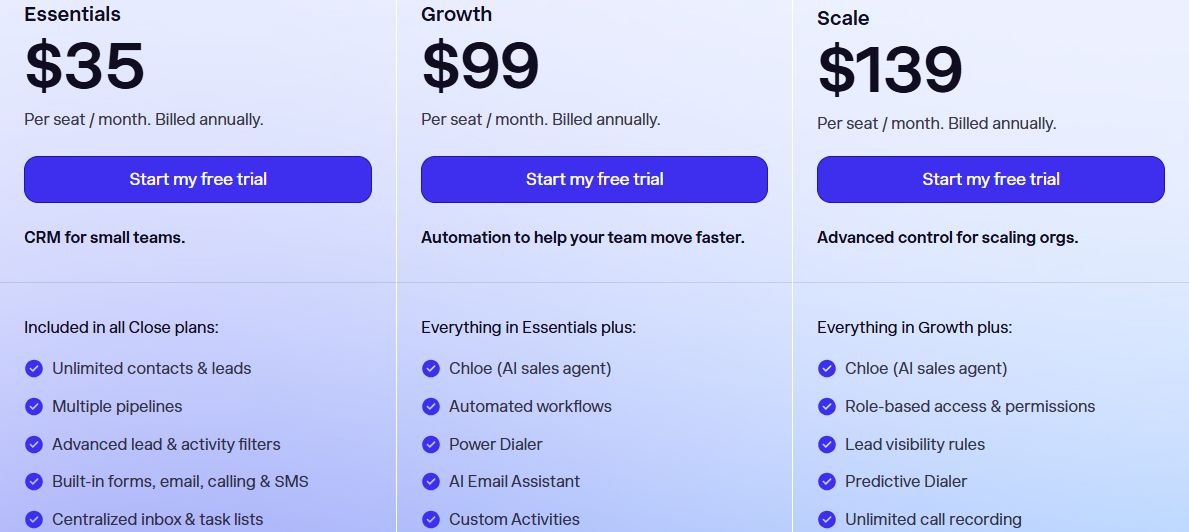This screenshot has width=1189, height=532.
Task: Click checkmark icon beside Automated workflows
Action: pyautogui.click(x=431, y=406)
